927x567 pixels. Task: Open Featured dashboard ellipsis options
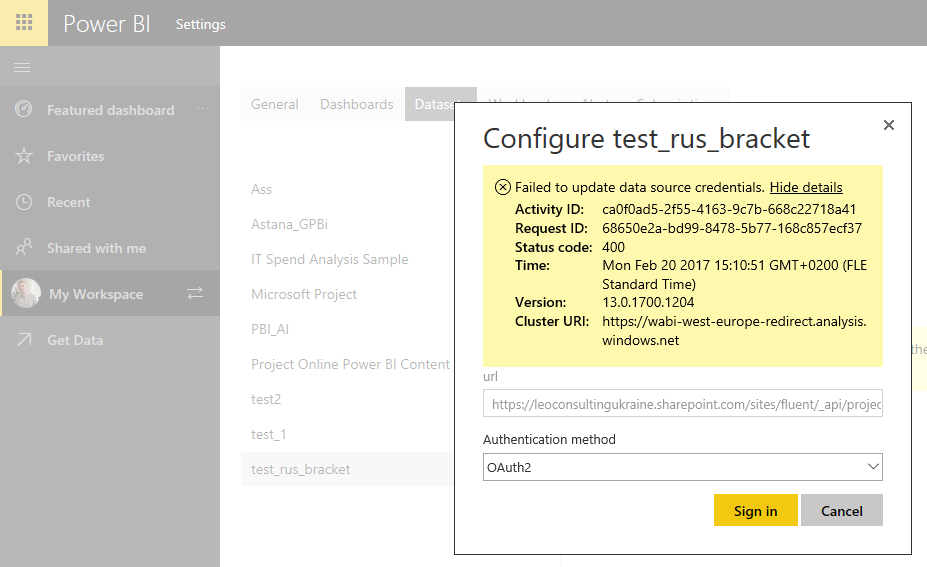pyautogui.click(x=203, y=109)
